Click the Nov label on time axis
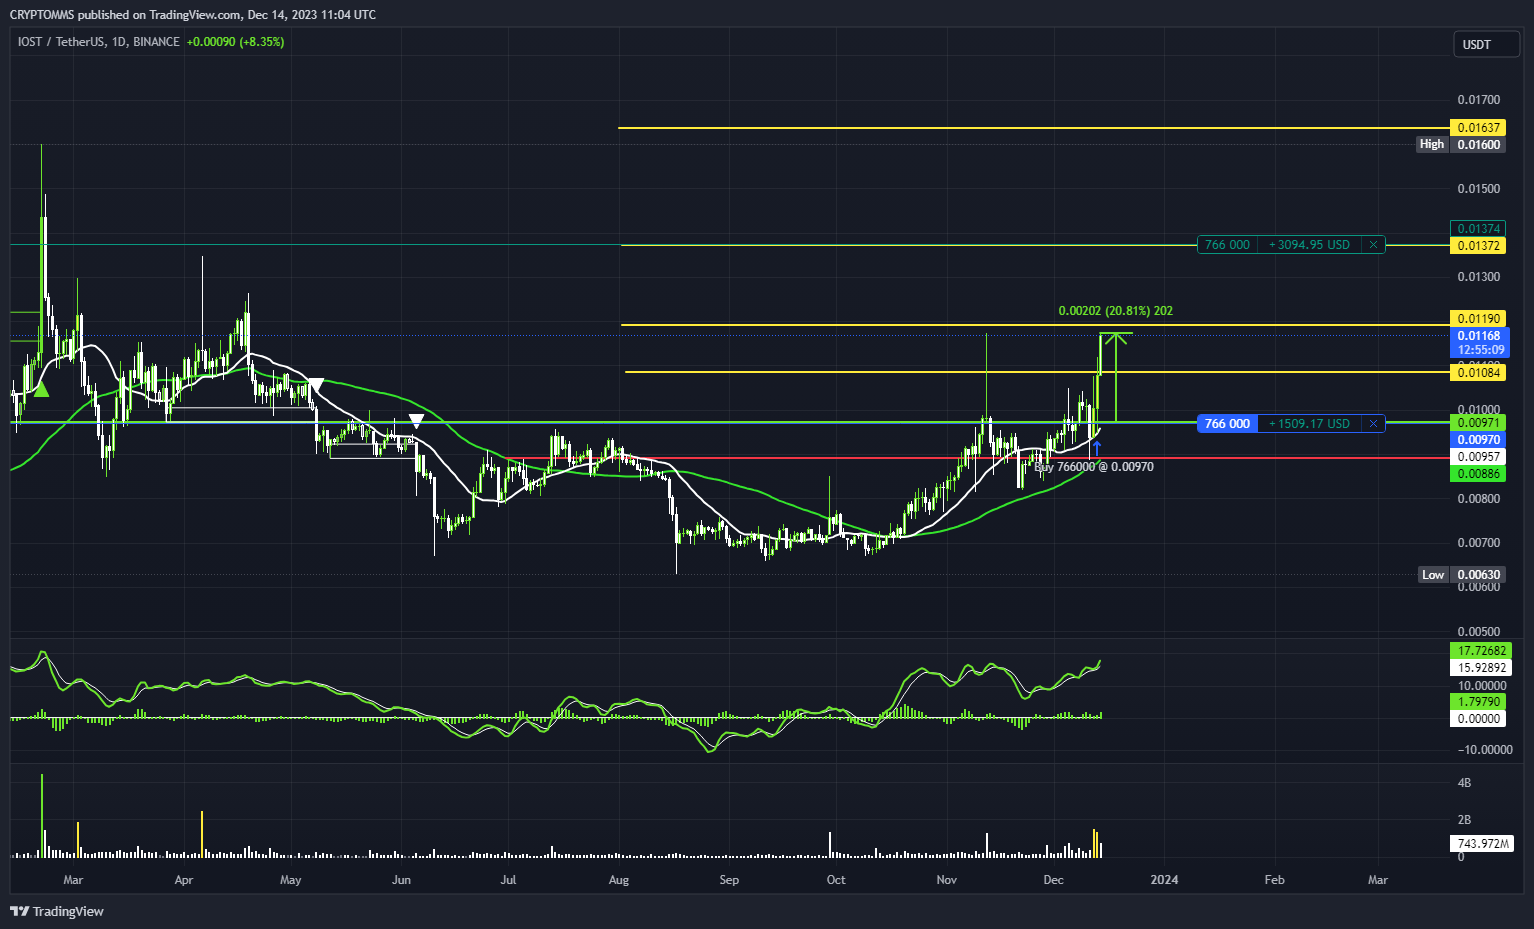 947,880
